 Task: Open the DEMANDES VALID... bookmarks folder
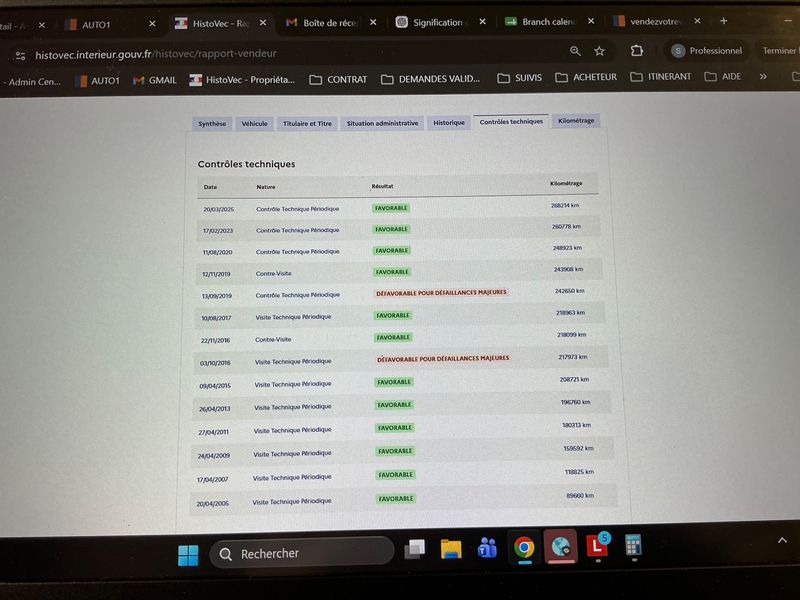pyautogui.click(x=431, y=79)
